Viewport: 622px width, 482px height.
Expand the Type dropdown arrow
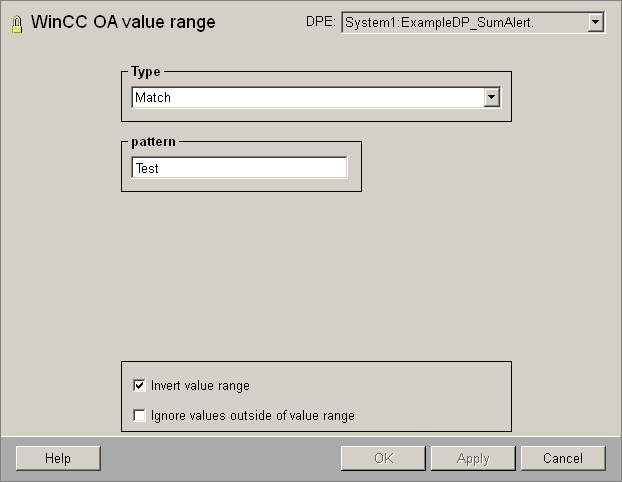491,97
